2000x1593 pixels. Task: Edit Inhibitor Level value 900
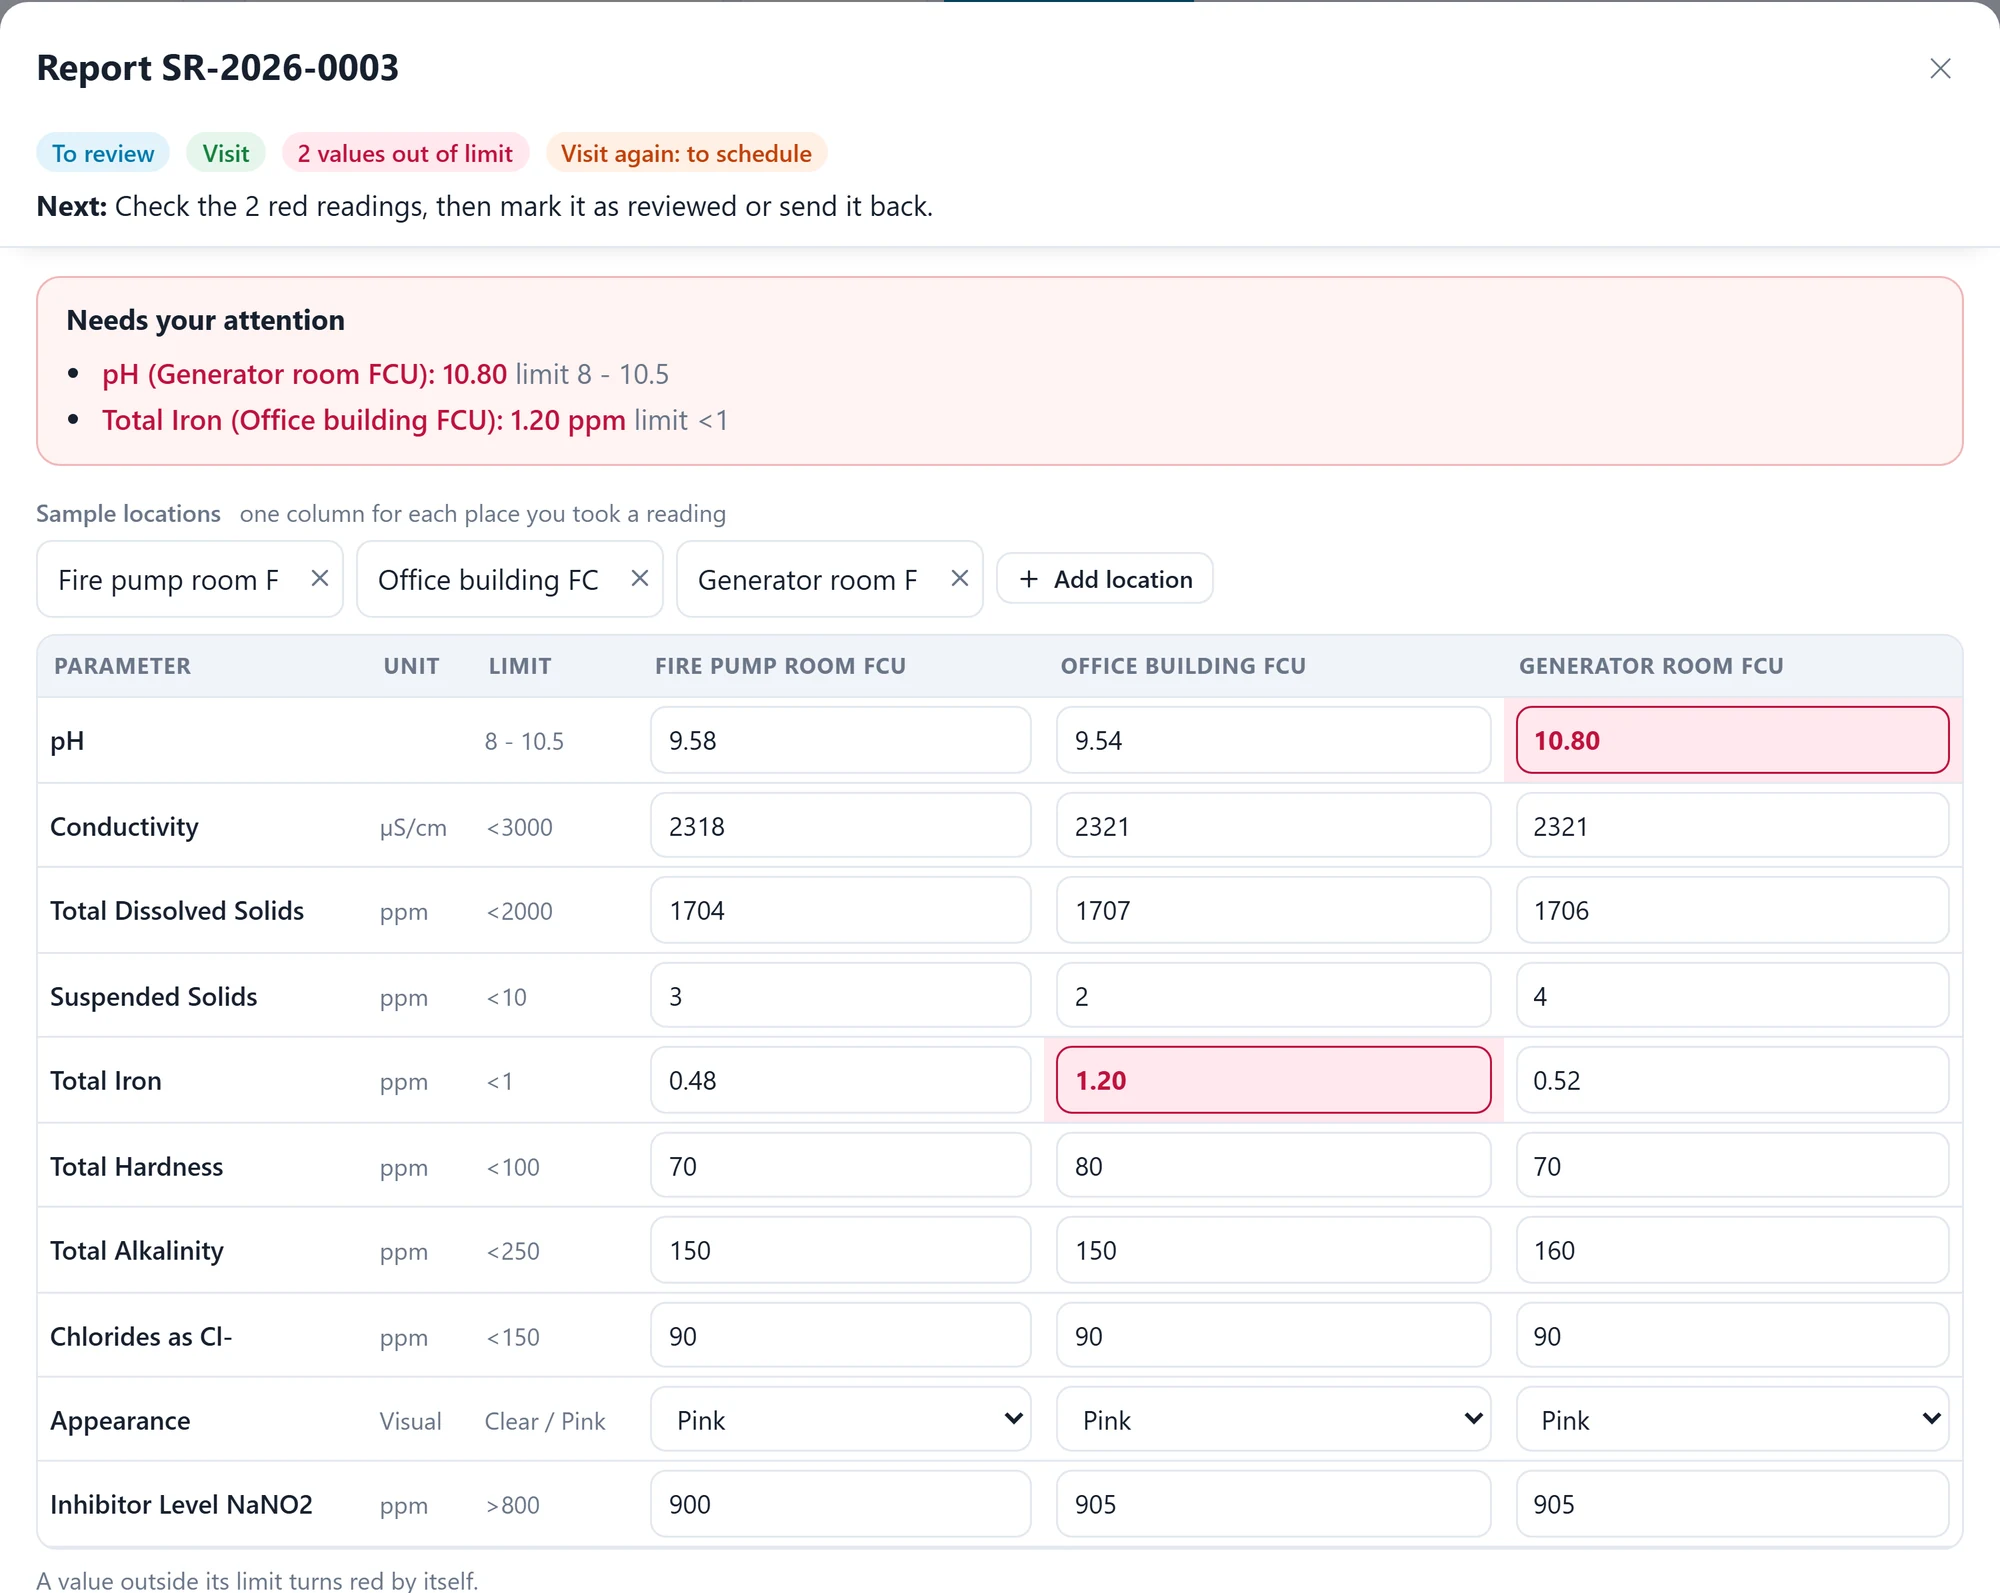[x=840, y=1504]
